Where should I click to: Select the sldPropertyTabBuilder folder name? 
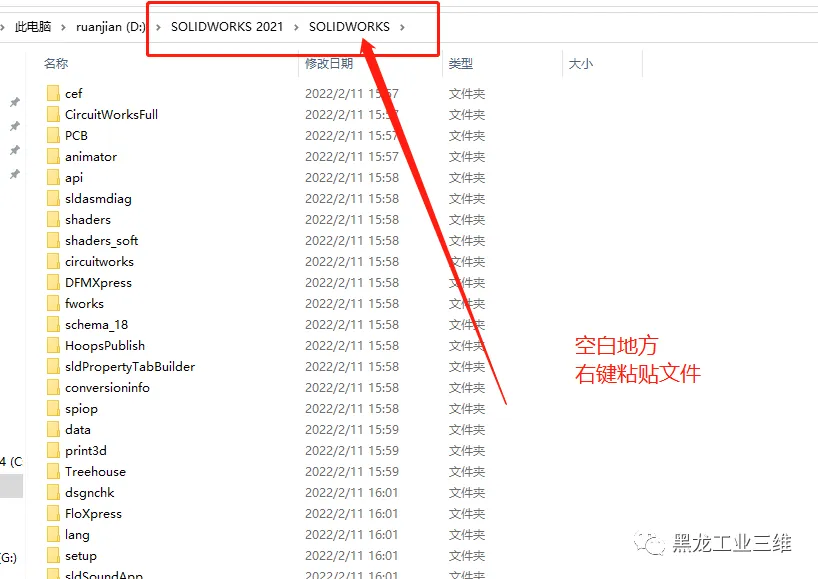point(130,367)
